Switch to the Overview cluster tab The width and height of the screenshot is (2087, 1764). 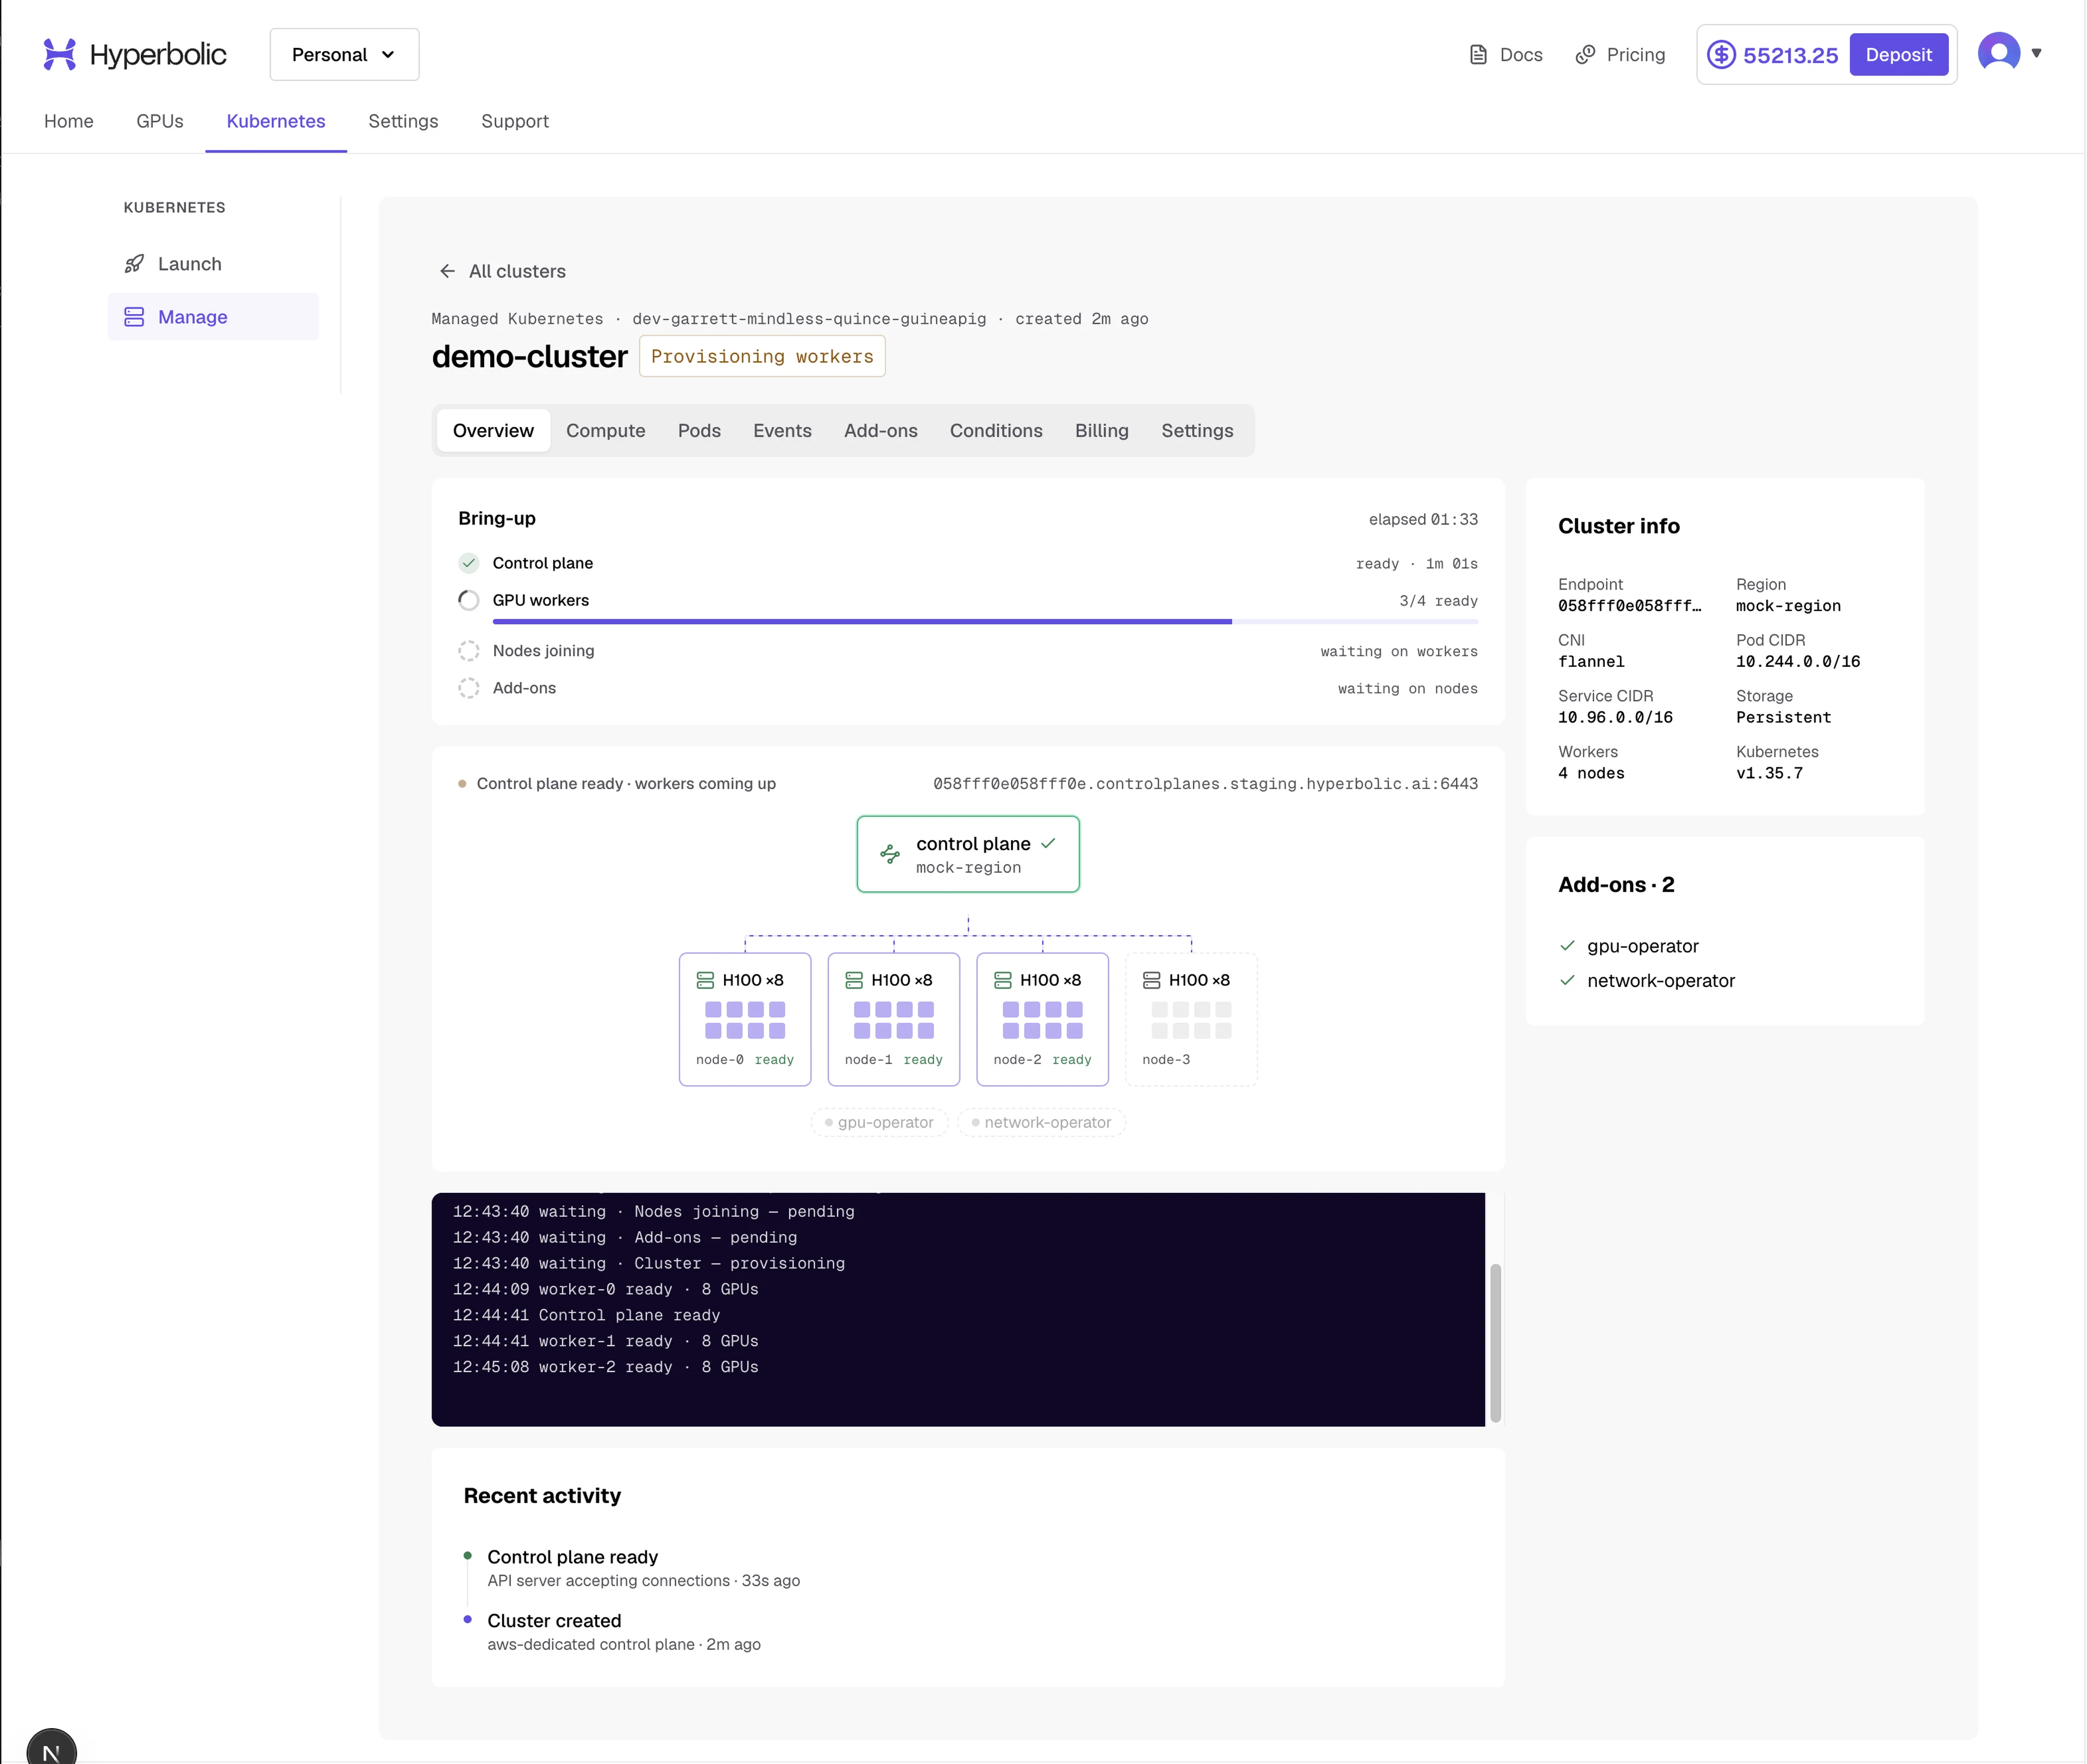tap(493, 430)
